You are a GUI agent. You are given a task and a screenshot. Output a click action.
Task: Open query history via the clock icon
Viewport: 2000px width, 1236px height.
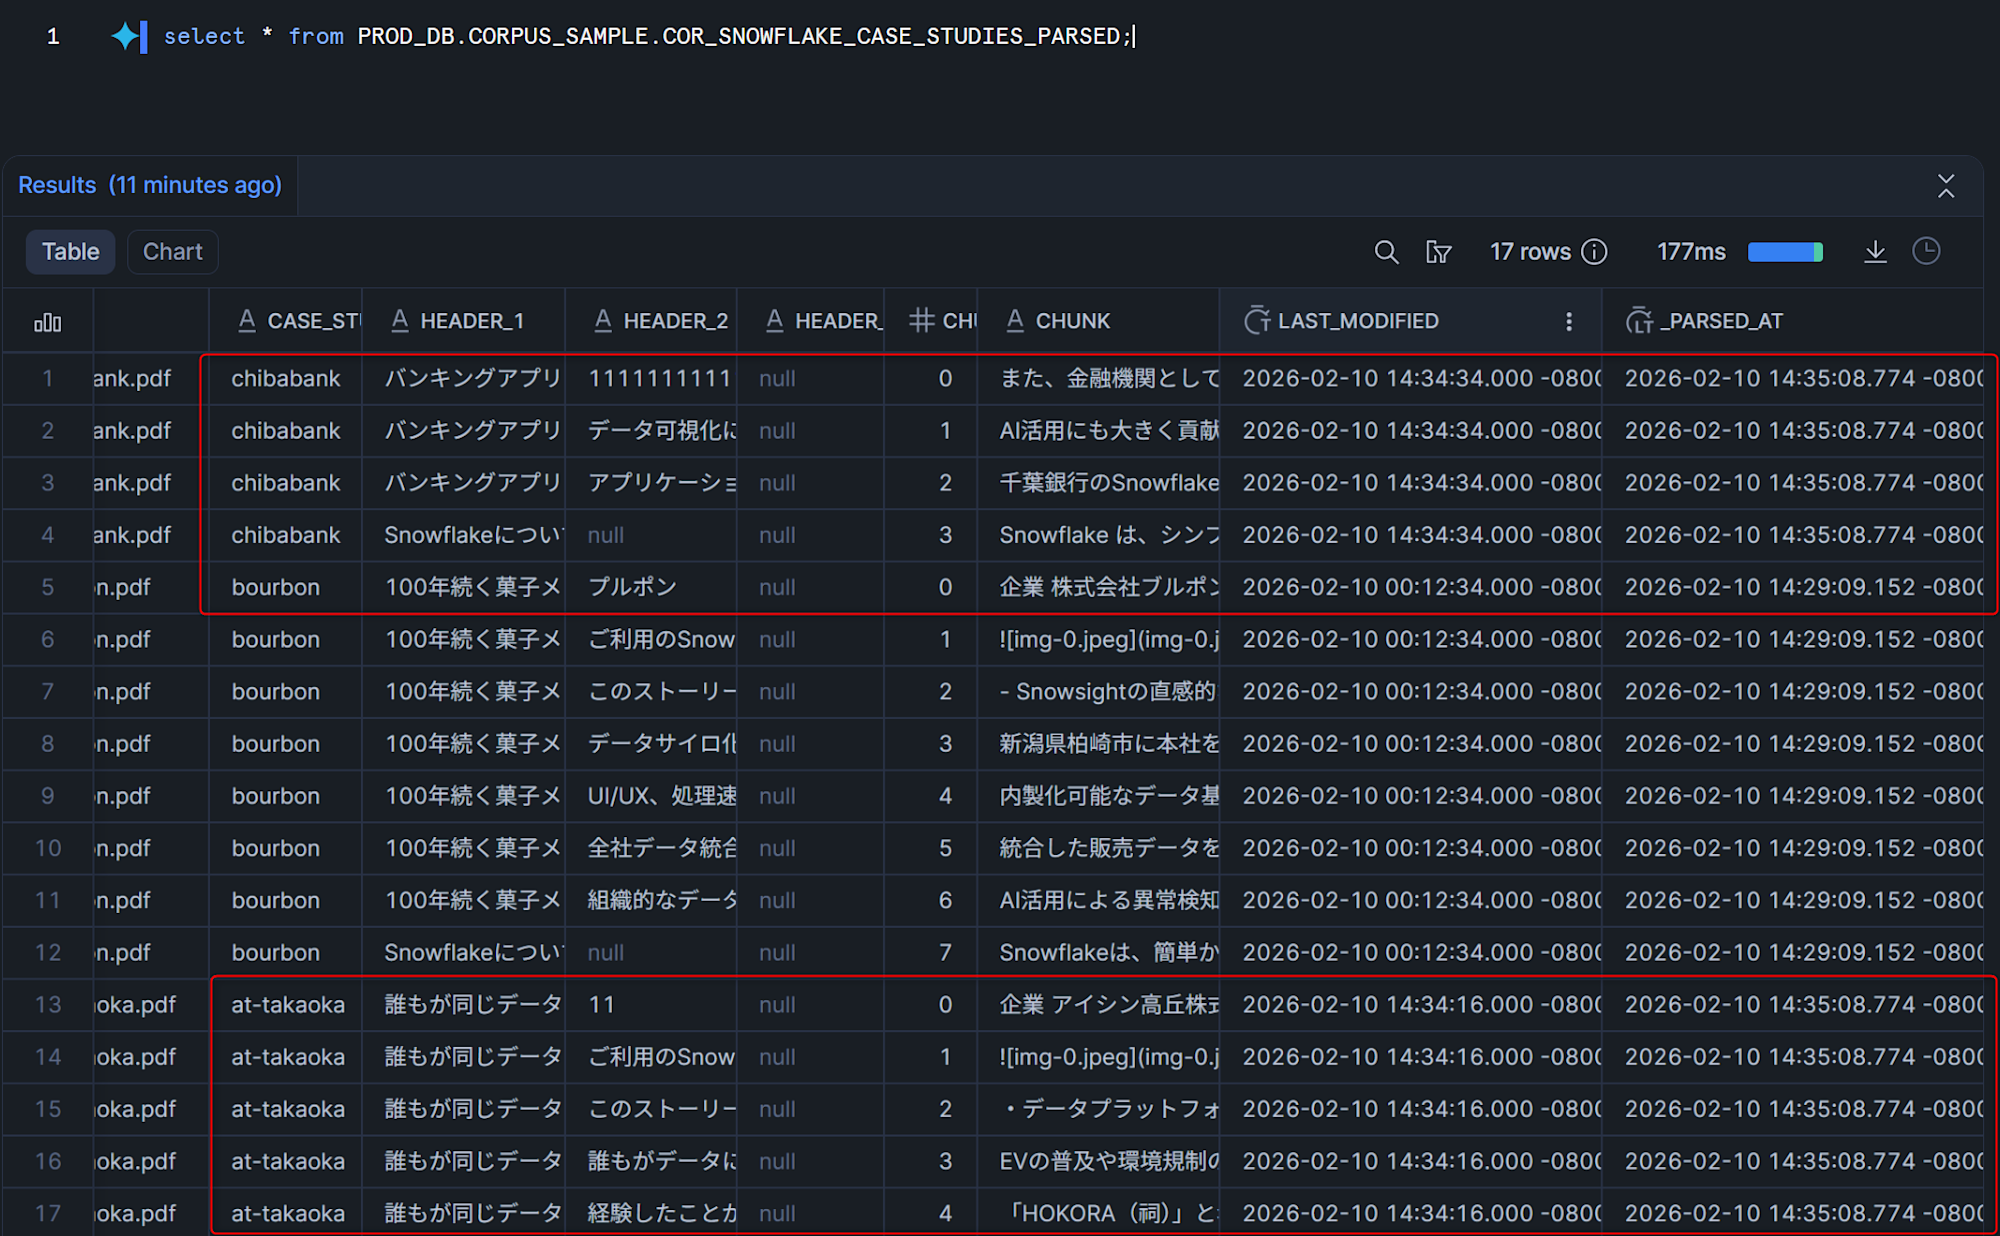click(1928, 251)
